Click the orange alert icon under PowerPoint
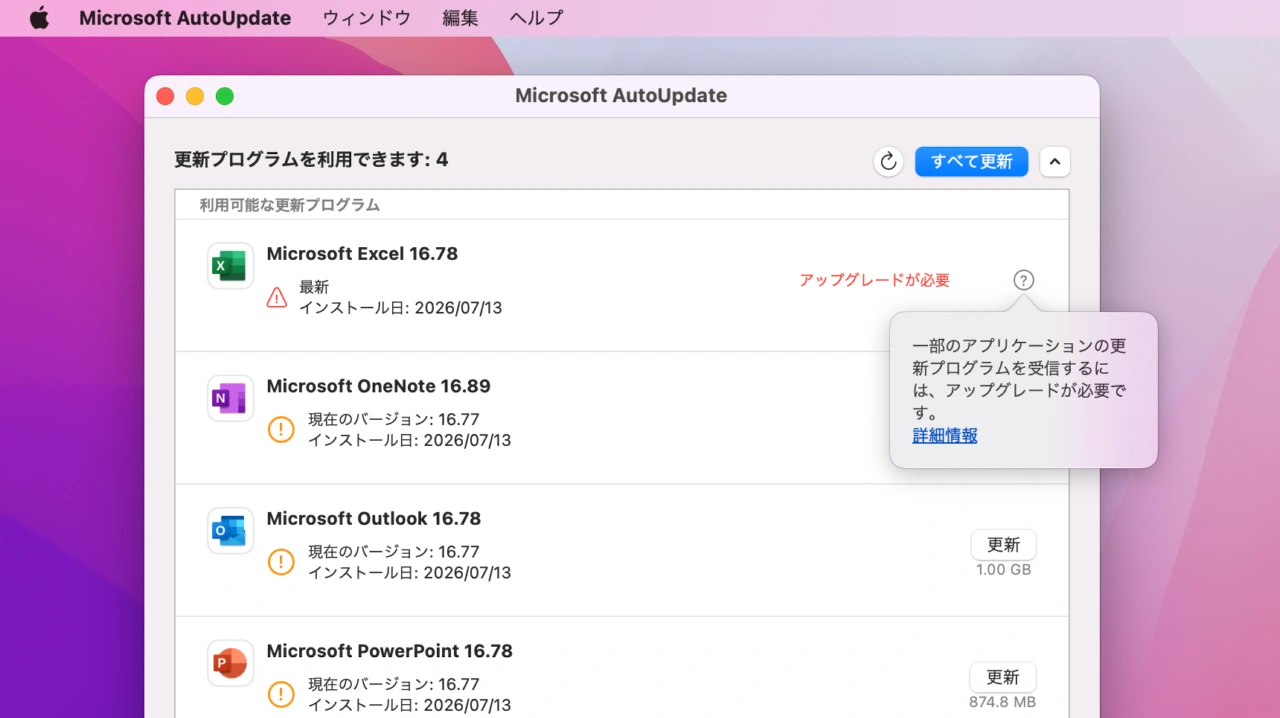Viewport: 1280px width, 718px height. pos(282,694)
